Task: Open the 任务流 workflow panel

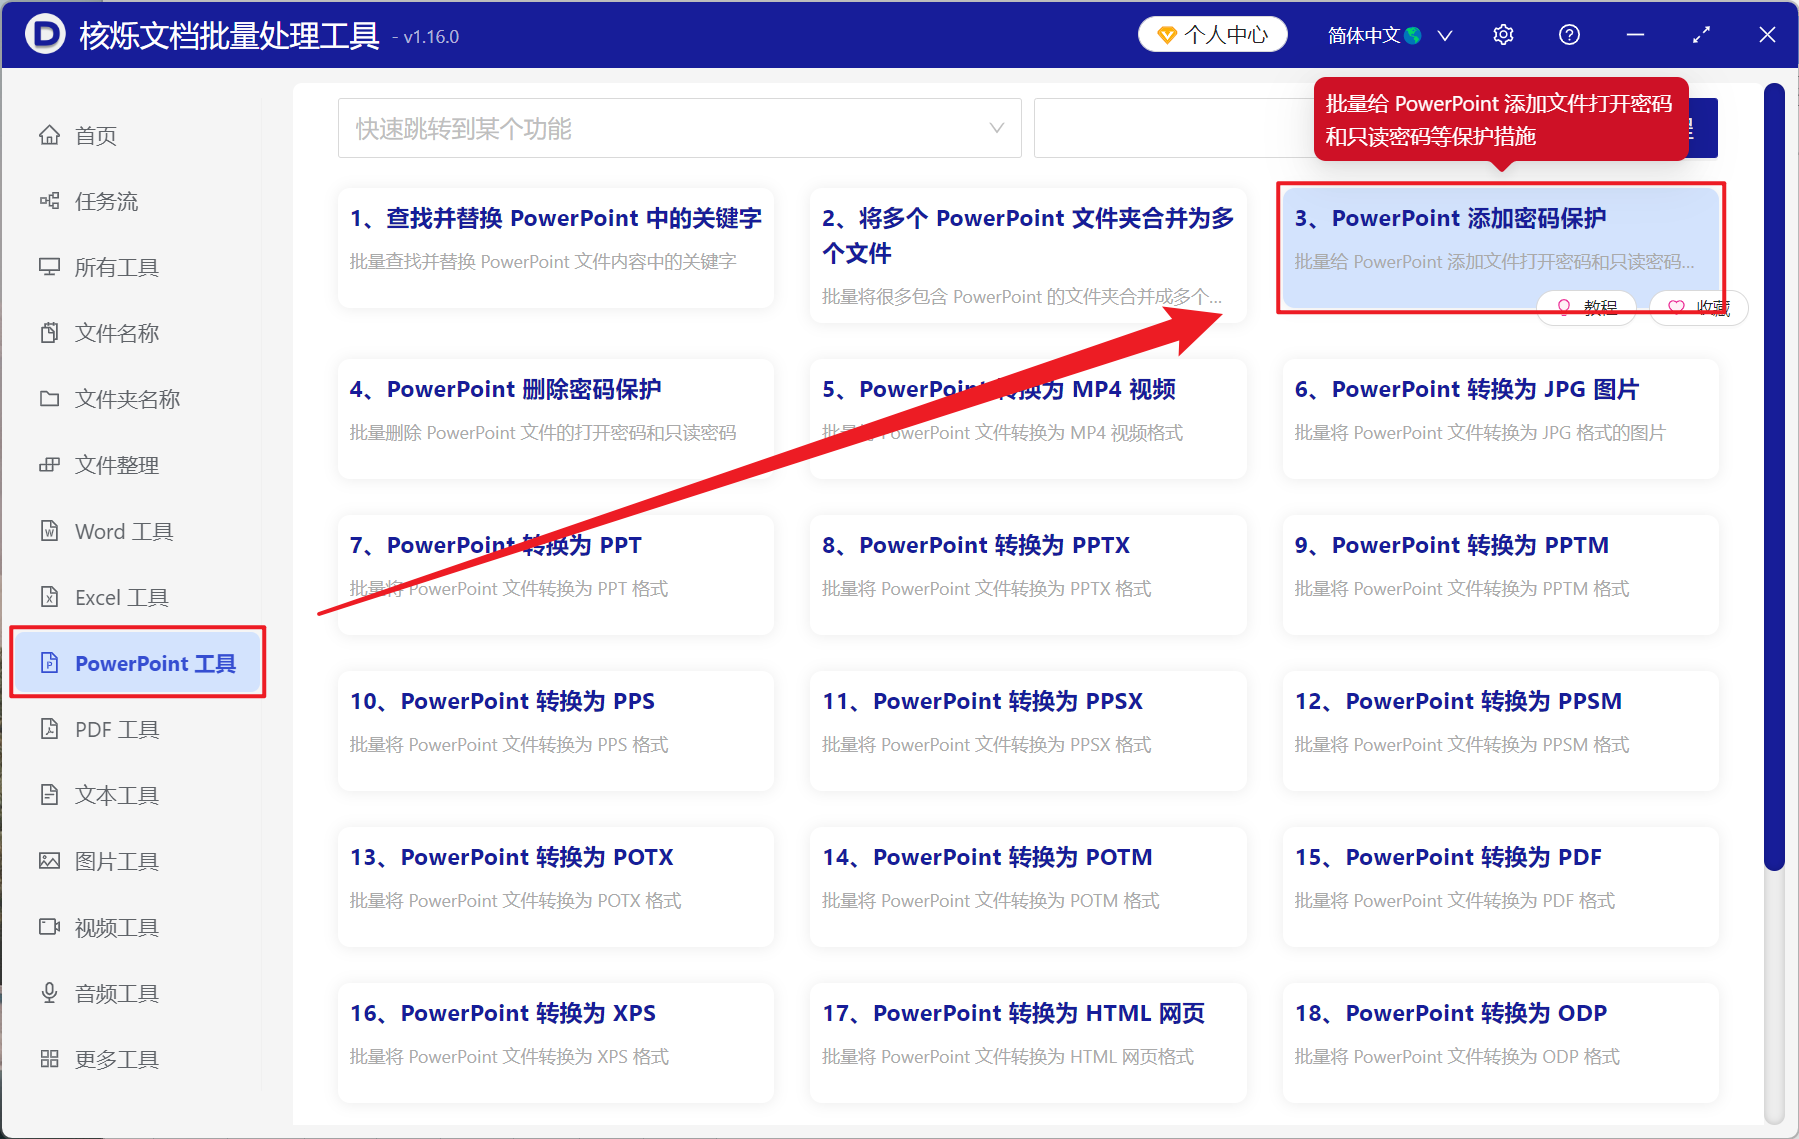Action: coord(103,201)
